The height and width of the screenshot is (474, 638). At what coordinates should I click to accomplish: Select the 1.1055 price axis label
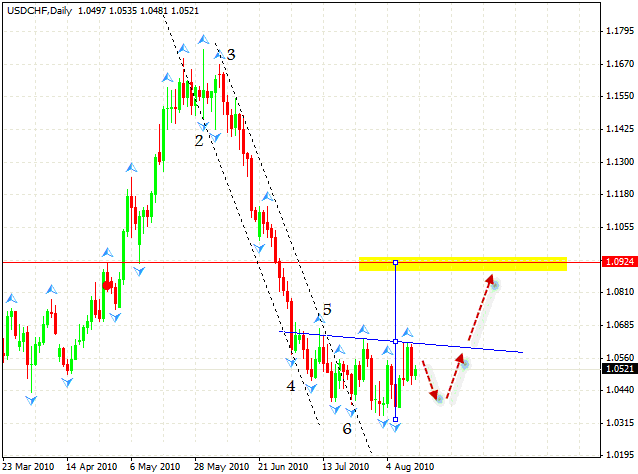pyautogui.click(x=620, y=227)
